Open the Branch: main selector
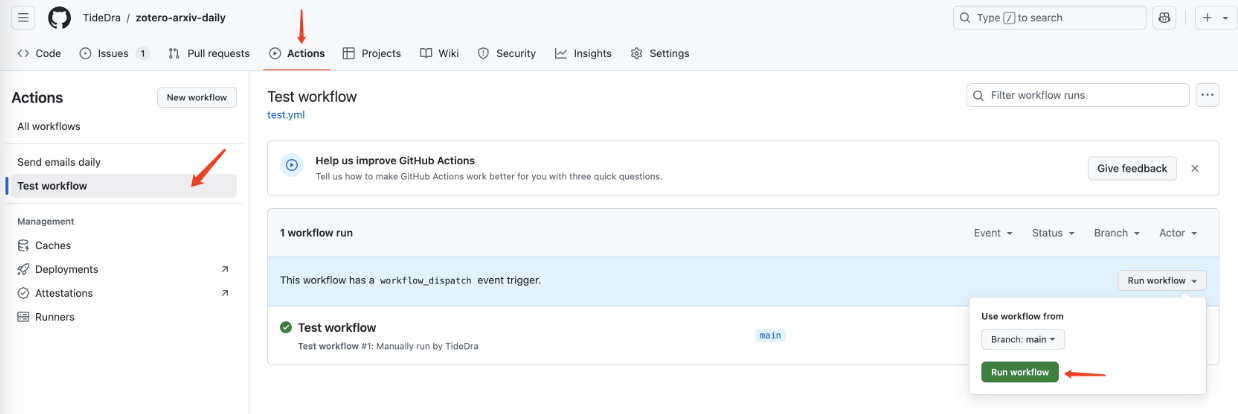Viewport: 1238px width, 414px height. (x=1023, y=339)
